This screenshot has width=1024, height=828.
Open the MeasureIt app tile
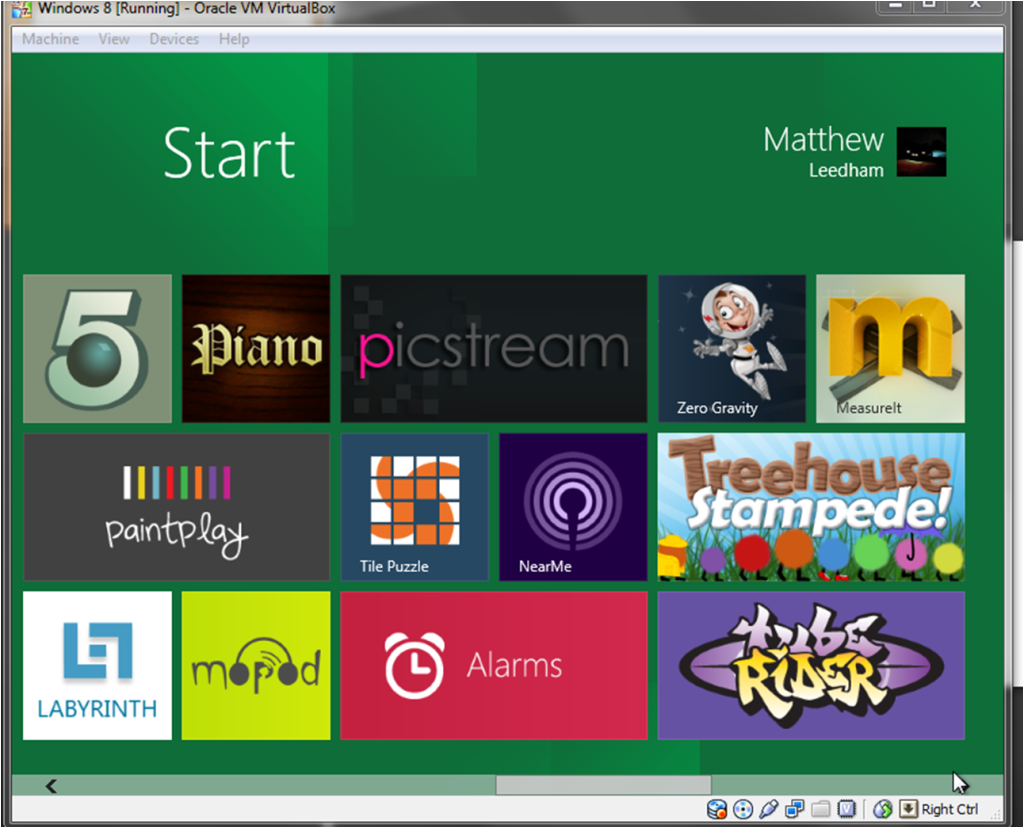click(890, 348)
